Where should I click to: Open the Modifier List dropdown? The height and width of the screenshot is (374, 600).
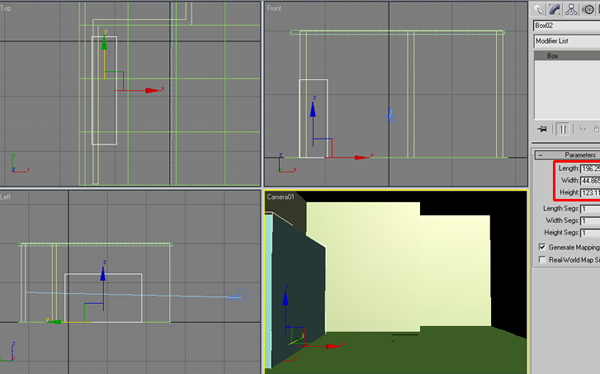click(x=567, y=41)
